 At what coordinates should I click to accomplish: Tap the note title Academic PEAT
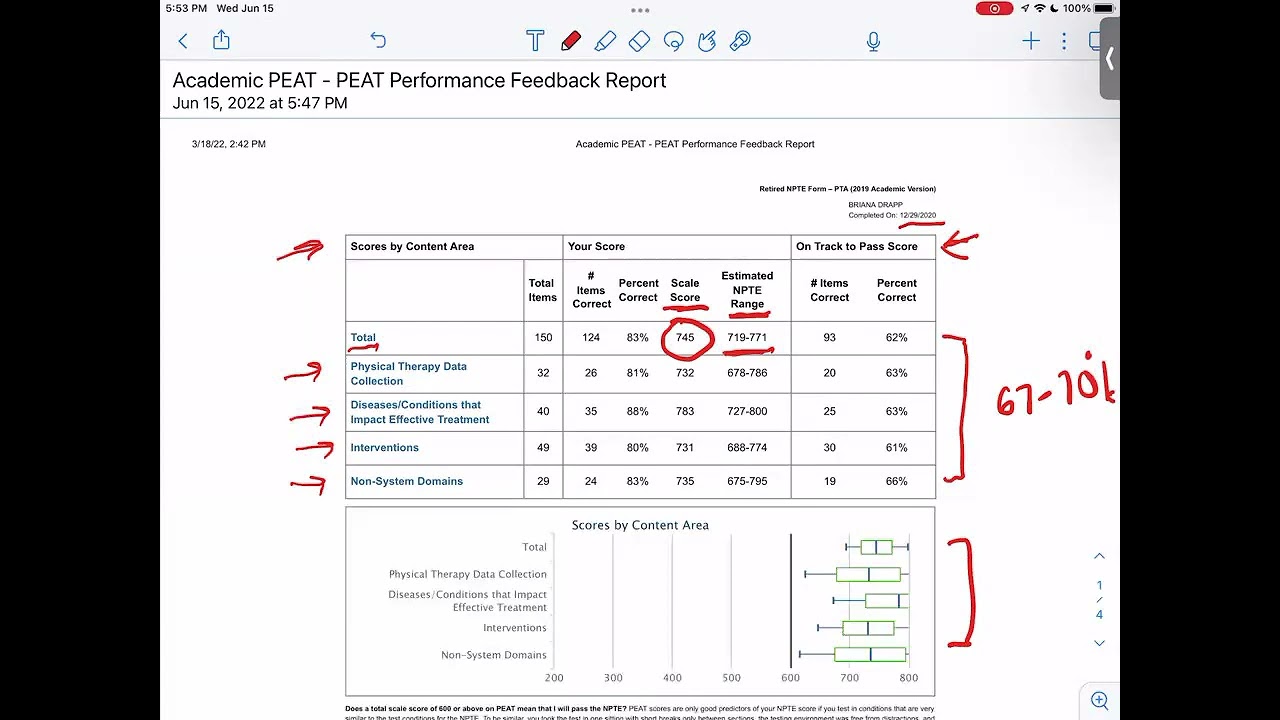[x=419, y=80]
